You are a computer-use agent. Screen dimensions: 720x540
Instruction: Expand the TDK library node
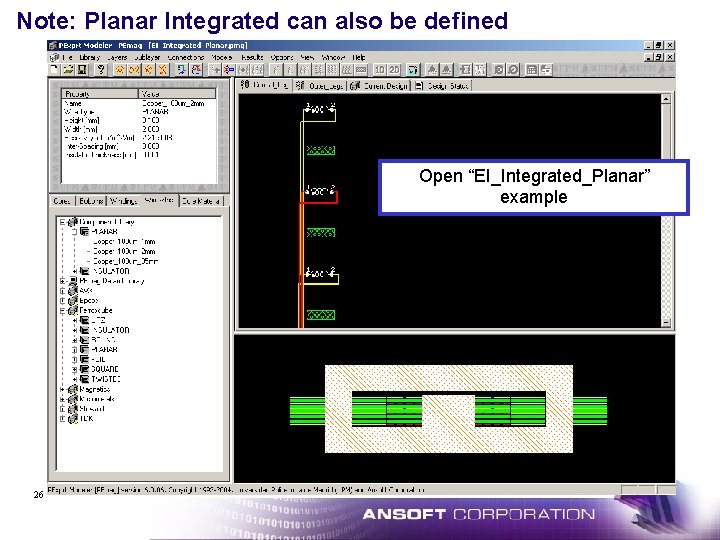coord(63,419)
